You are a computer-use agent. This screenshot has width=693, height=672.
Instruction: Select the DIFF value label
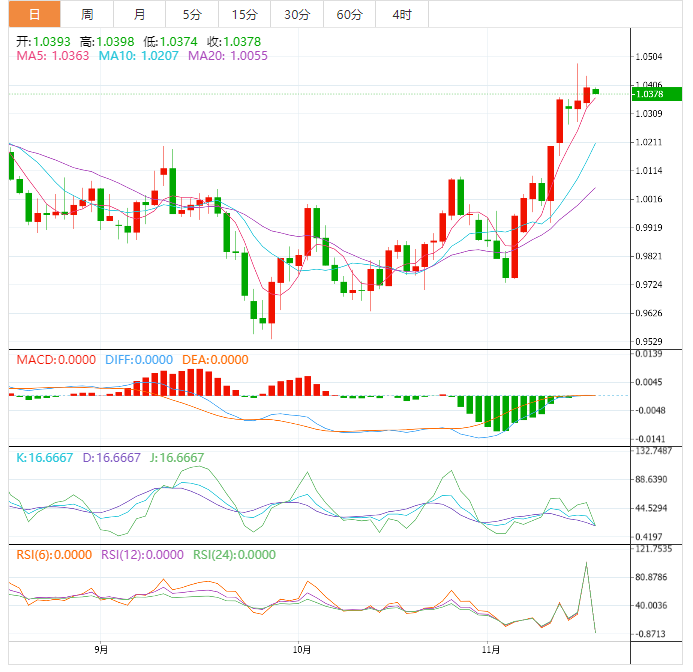coord(133,360)
